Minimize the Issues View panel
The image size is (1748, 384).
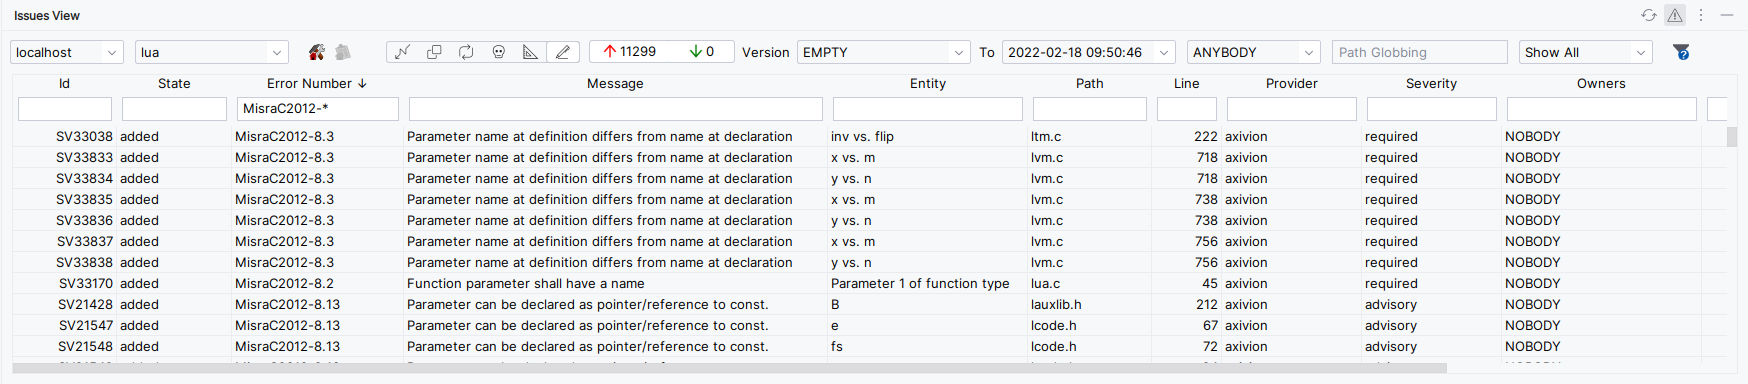[x=1728, y=15]
